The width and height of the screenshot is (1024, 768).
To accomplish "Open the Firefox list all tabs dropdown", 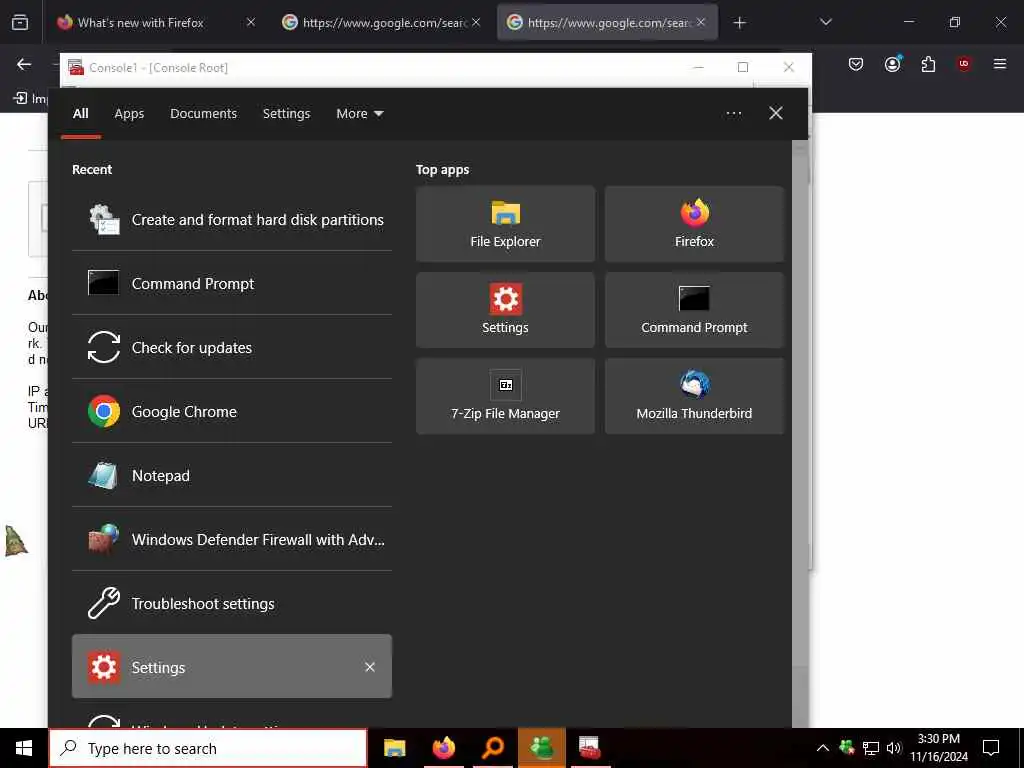I will [x=826, y=22].
